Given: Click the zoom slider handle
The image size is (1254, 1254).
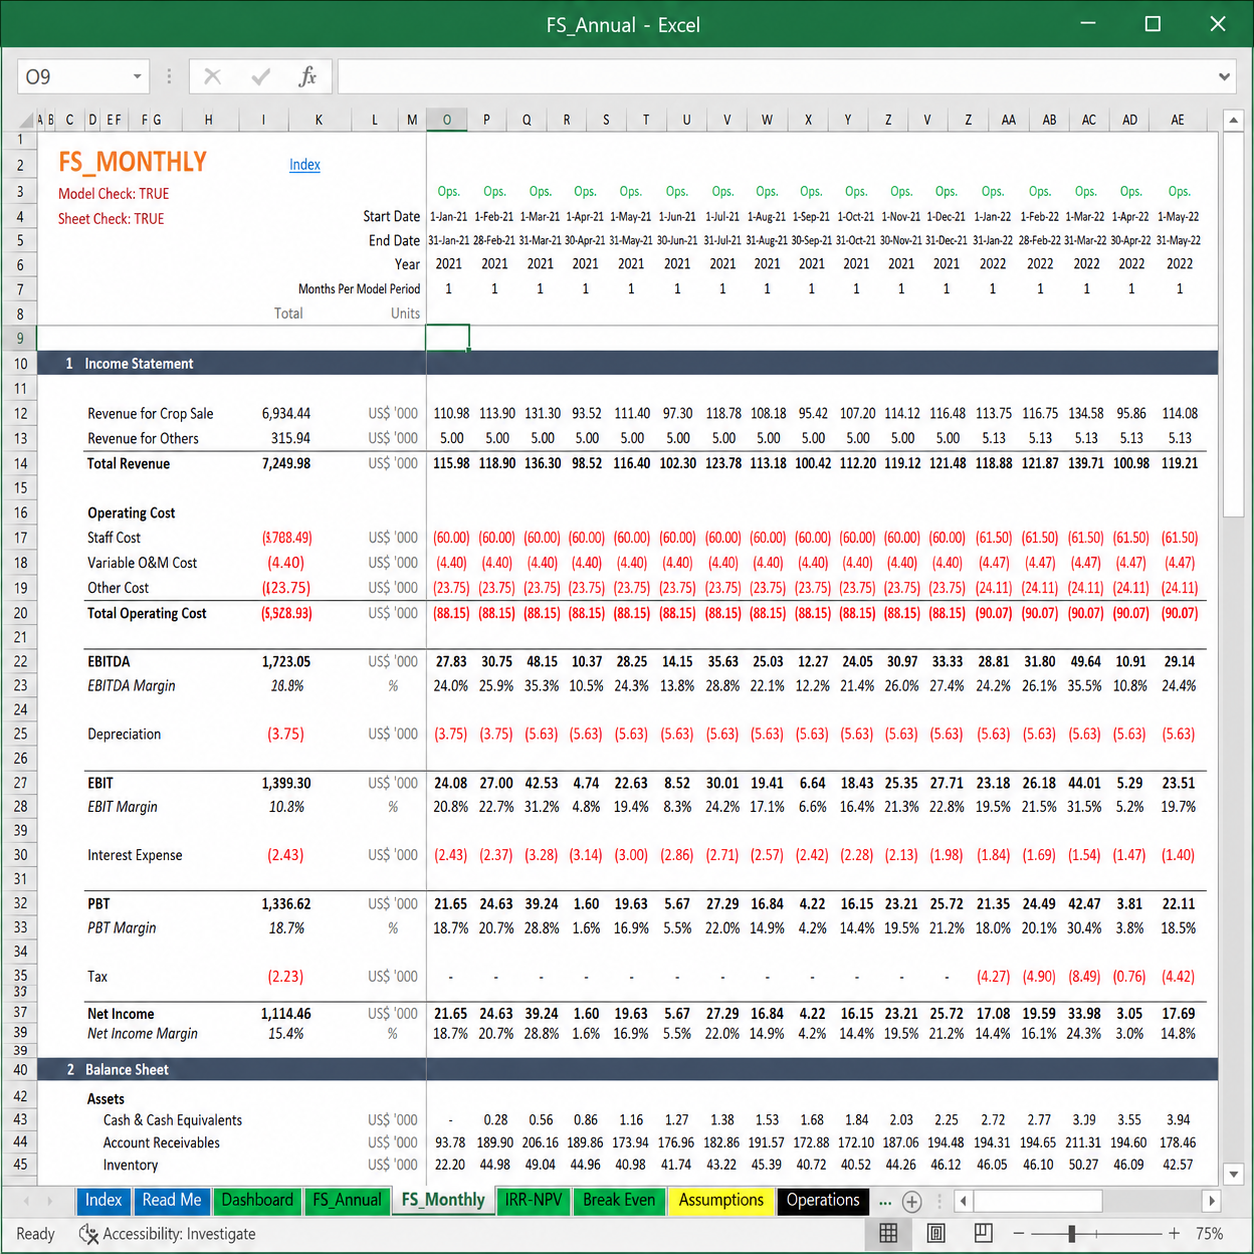Looking at the screenshot, I should (1072, 1233).
